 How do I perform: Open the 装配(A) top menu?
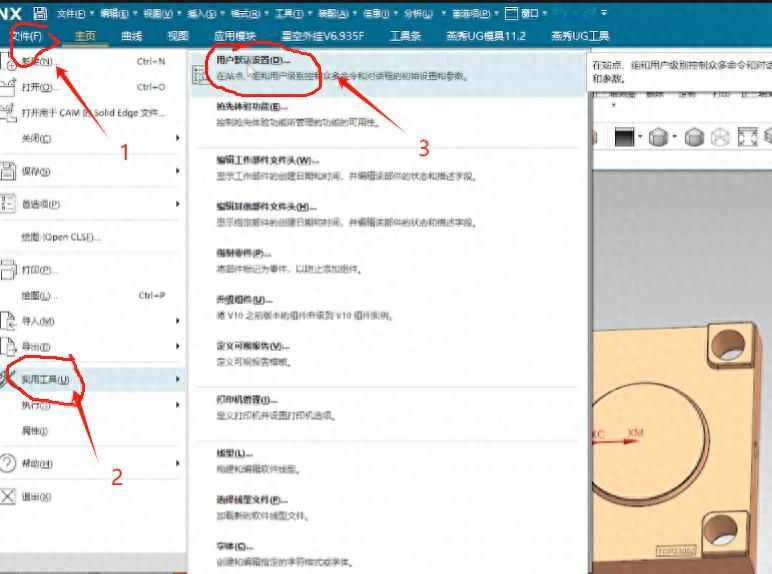(x=332, y=14)
